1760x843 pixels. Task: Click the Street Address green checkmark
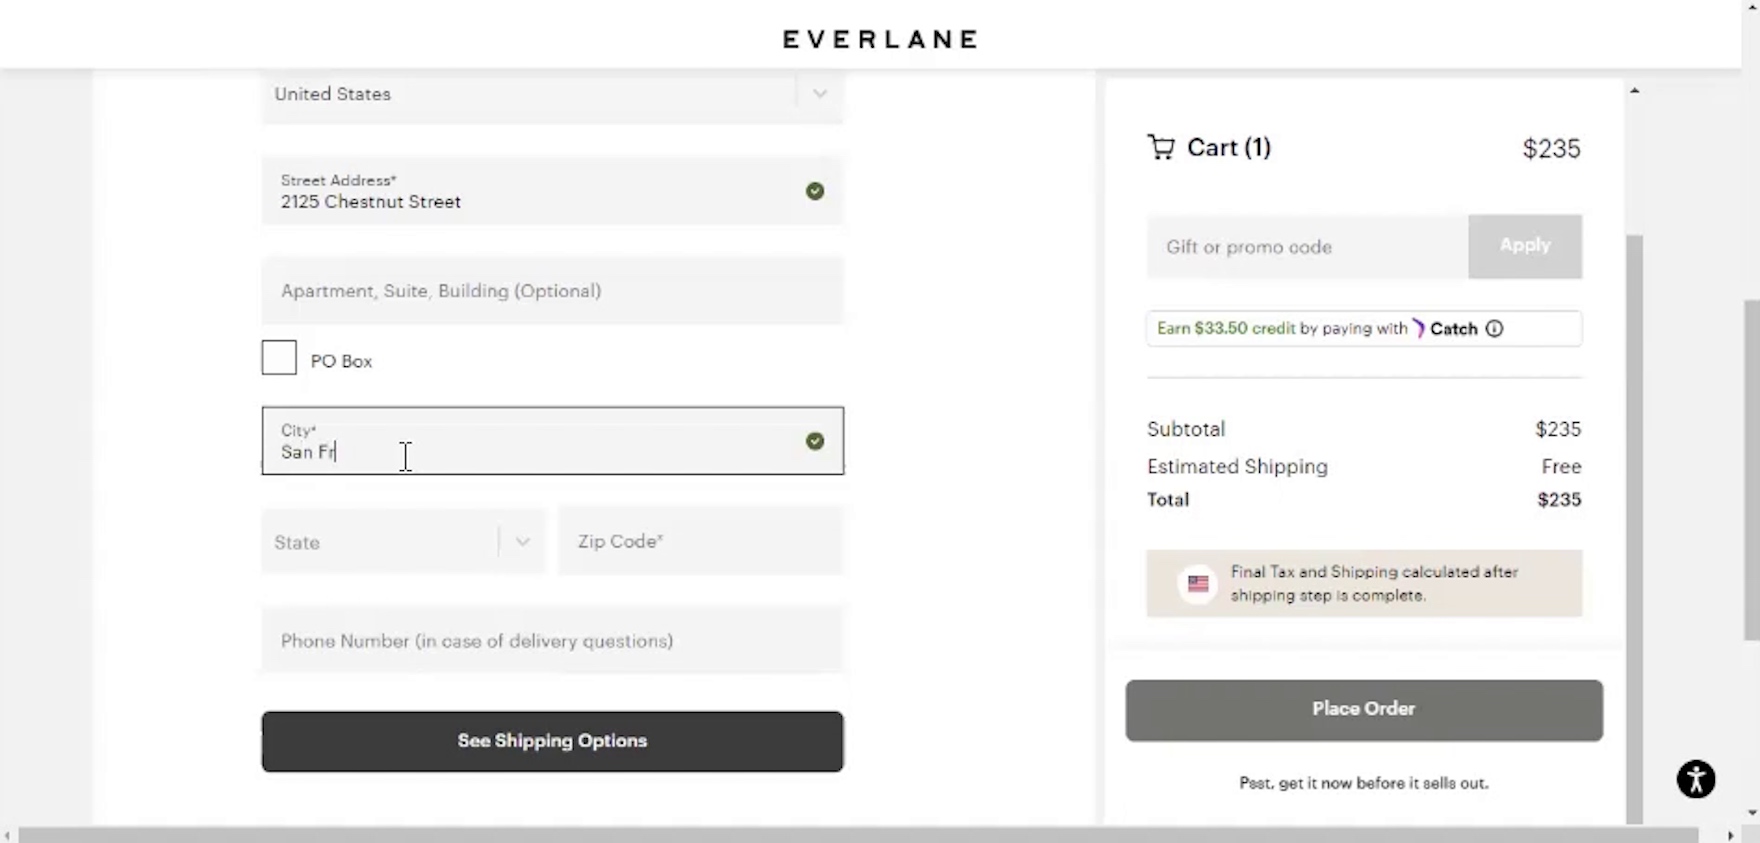coord(815,191)
